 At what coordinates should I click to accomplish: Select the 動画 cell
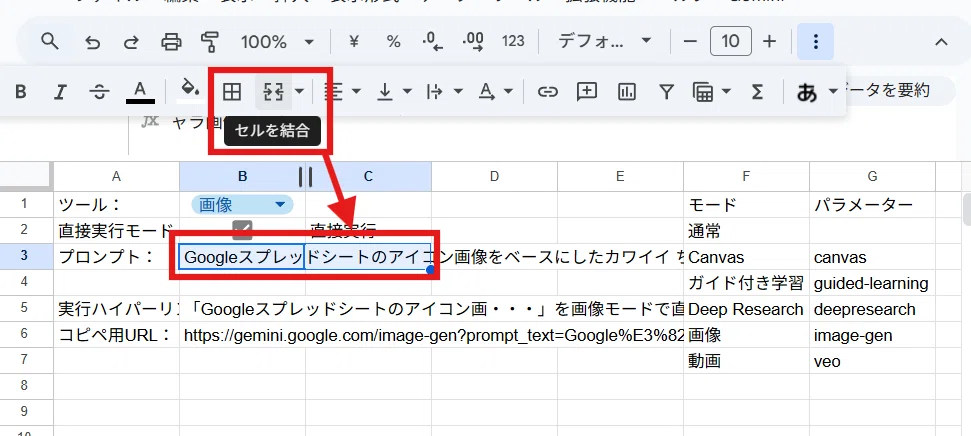(x=746, y=361)
